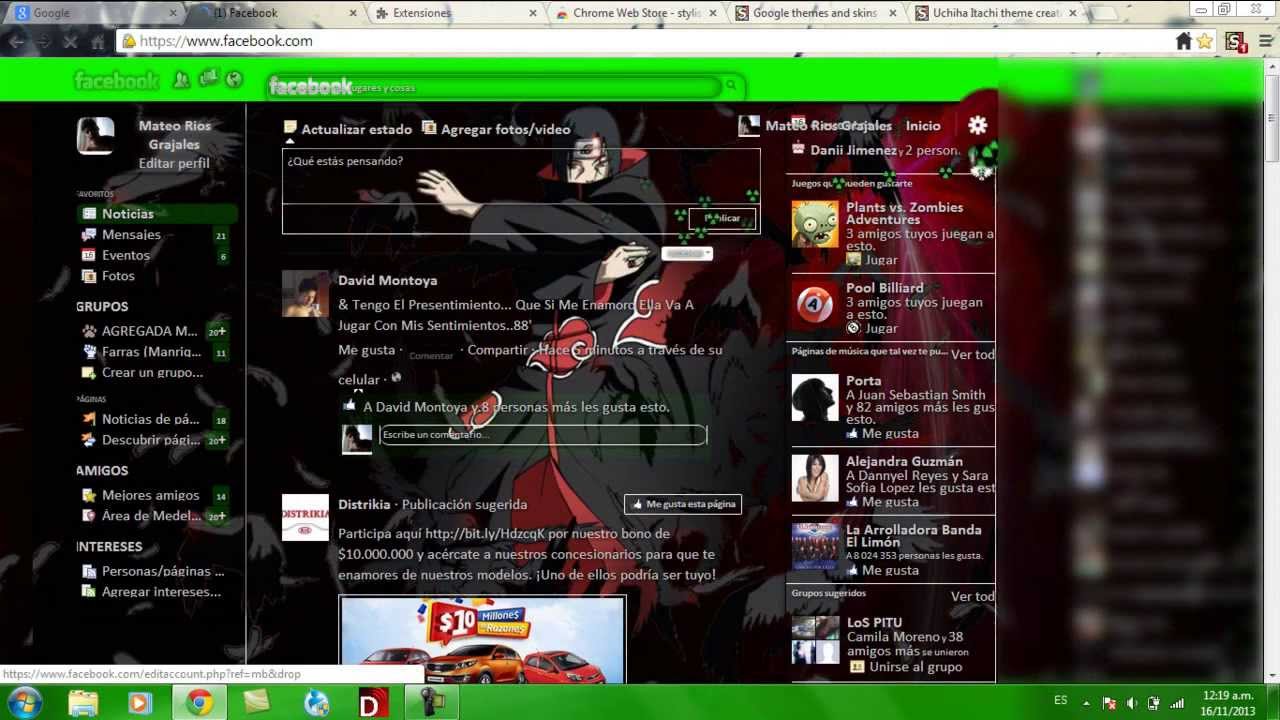Open the bit.ly link in Distrikia post
The height and width of the screenshot is (720, 1280).
pos(485,534)
